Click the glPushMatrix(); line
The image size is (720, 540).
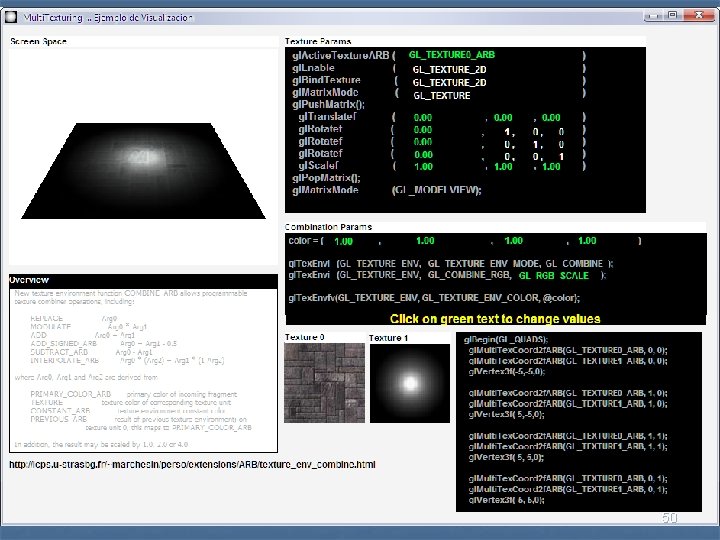(x=328, y=105)
